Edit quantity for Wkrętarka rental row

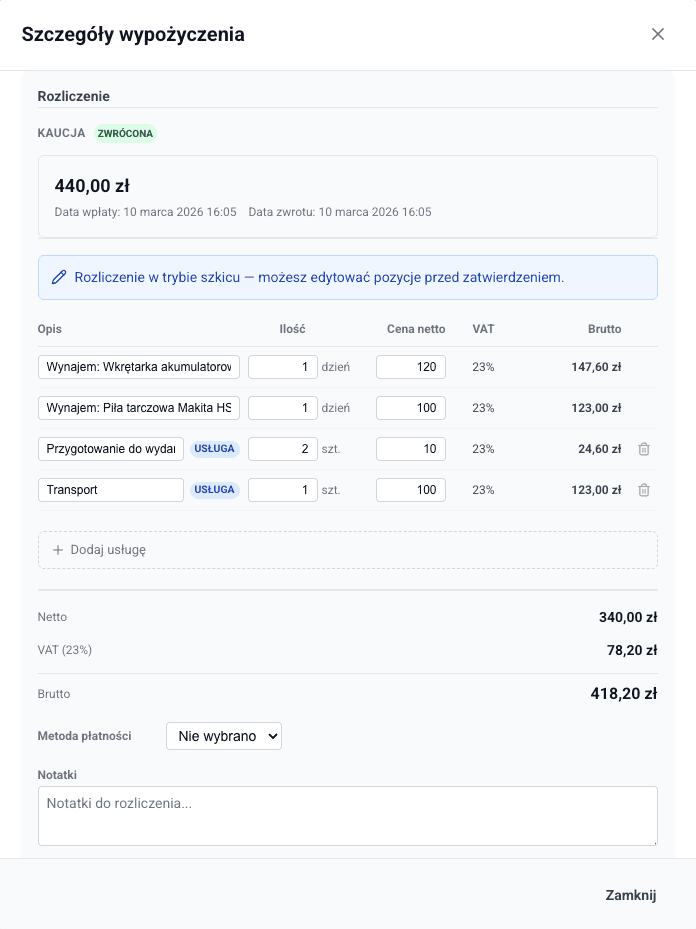[283, 367]
